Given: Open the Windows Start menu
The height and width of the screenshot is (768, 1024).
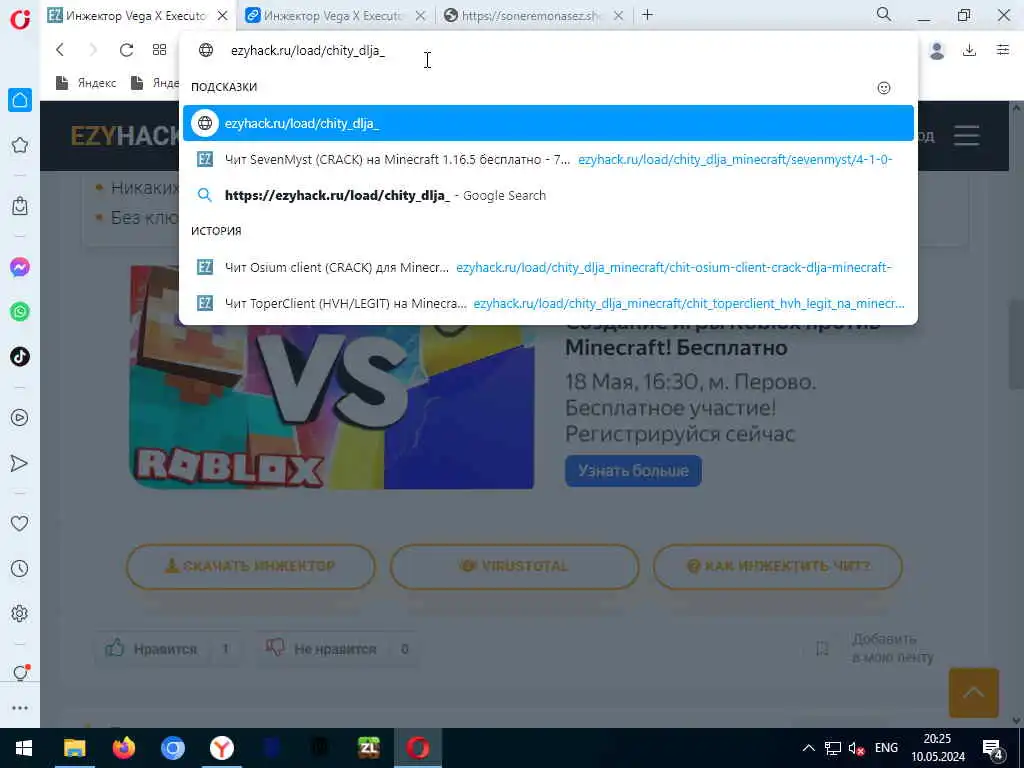Looking at the screenshot, I should pos(24,748).
